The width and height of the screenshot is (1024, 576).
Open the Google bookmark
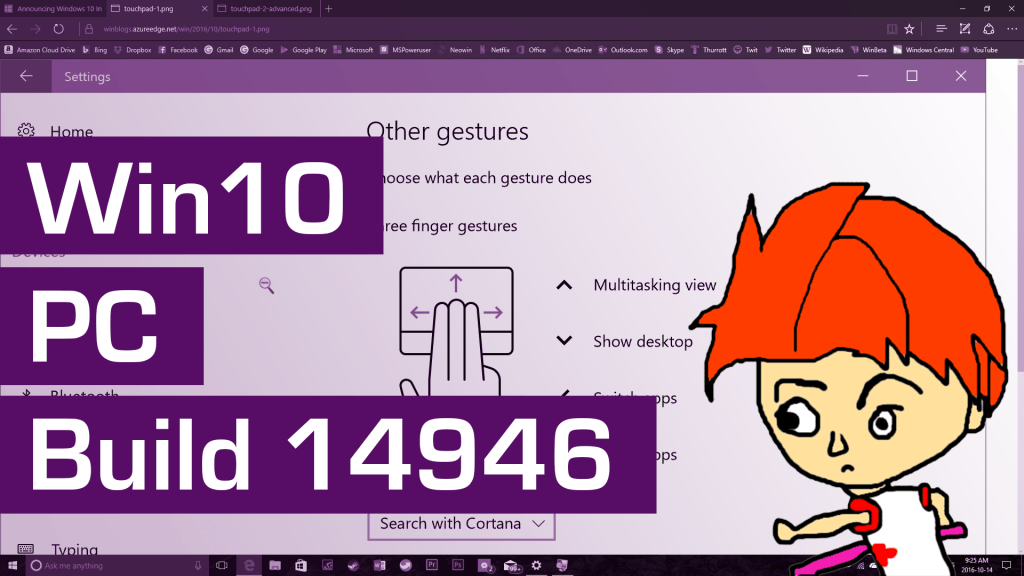pyautogui.click(x=257, y=50)
